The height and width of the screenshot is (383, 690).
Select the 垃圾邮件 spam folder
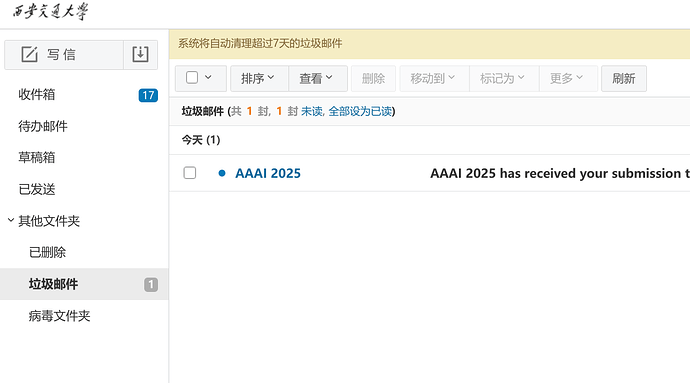[x=84, y=284]
